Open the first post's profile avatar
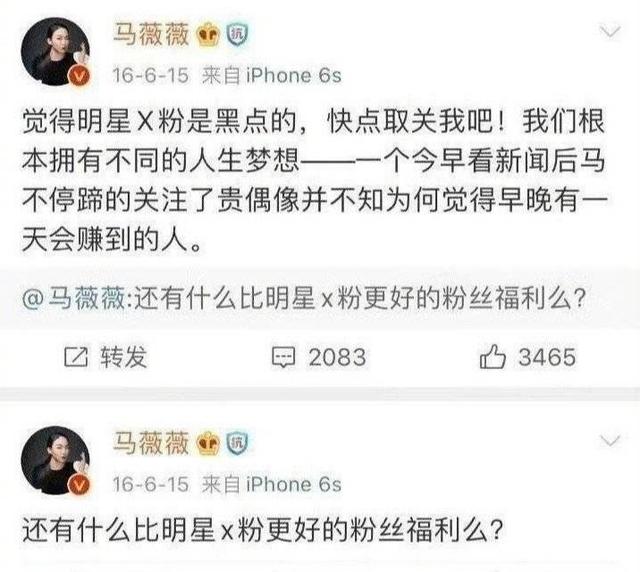640x572 pixels. tap(56, 51)
